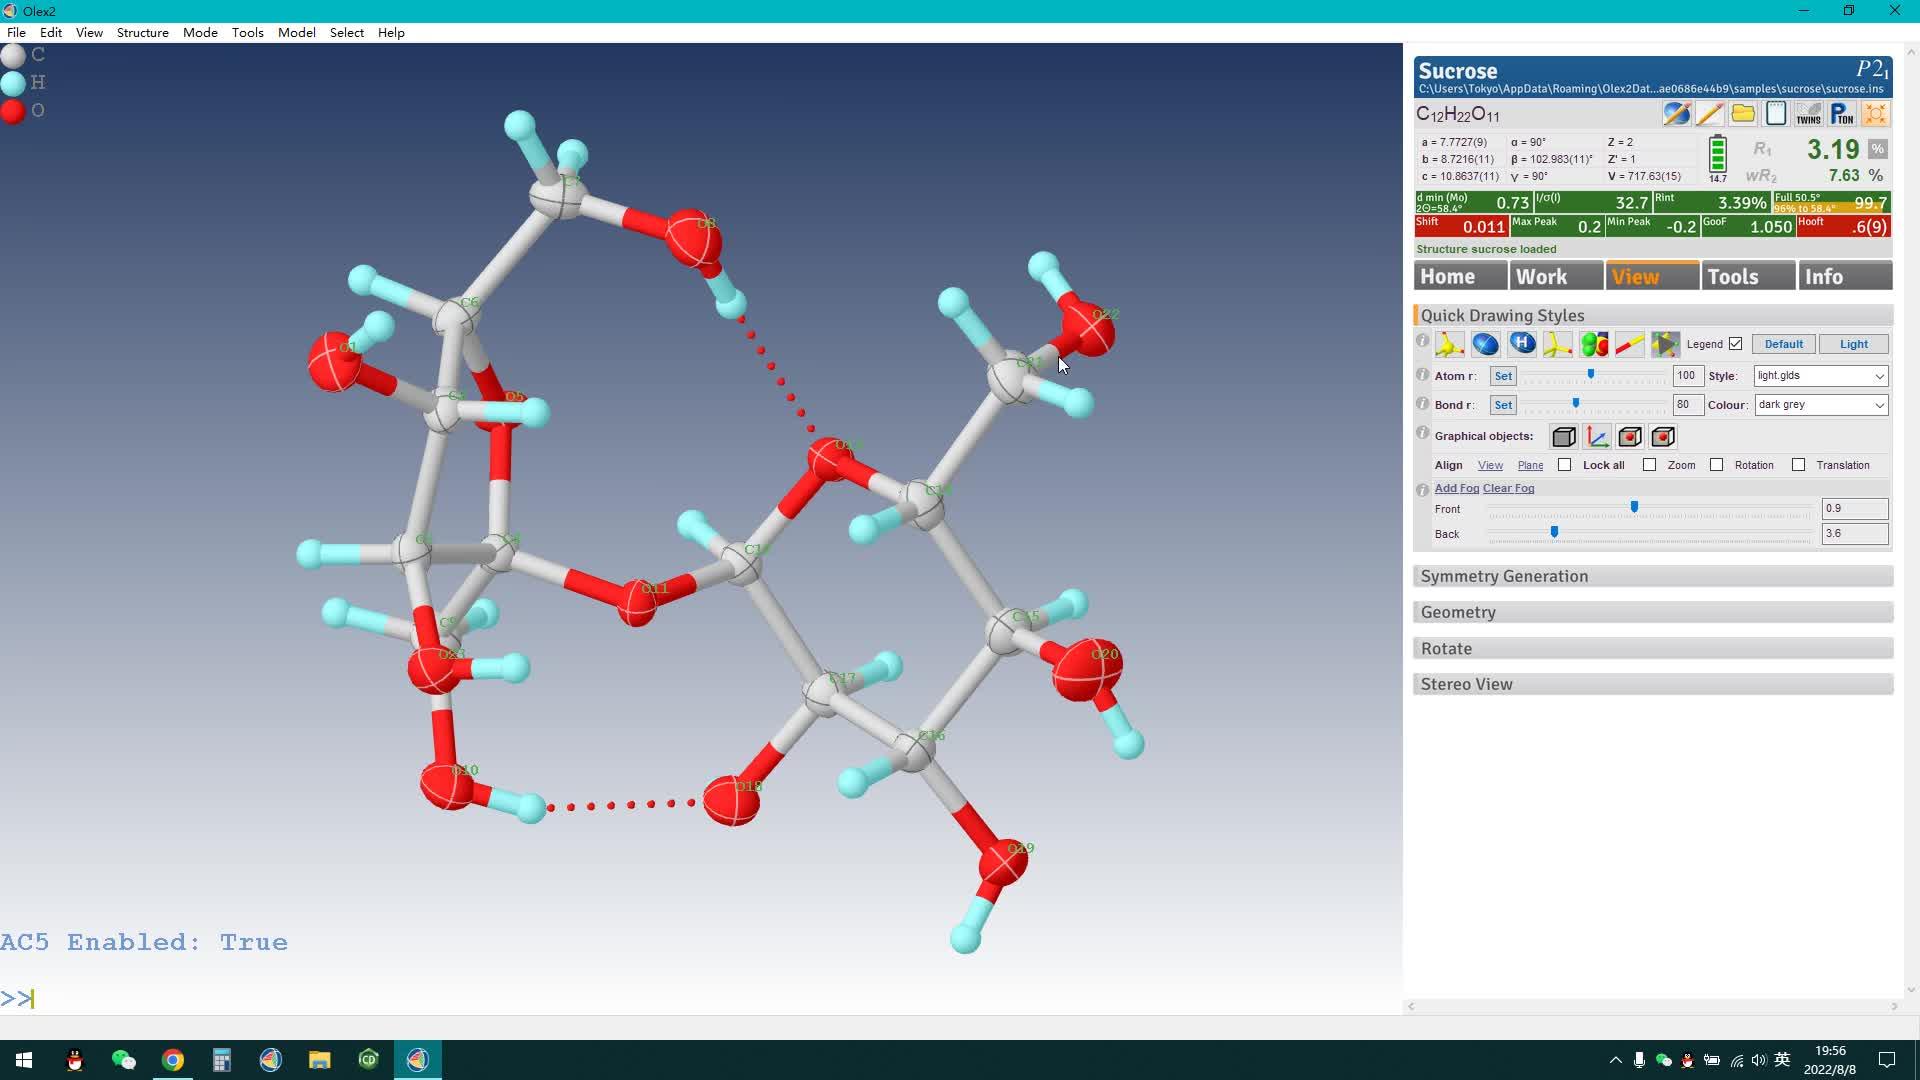Open the PLATON tool icon

click(1842, 114)
